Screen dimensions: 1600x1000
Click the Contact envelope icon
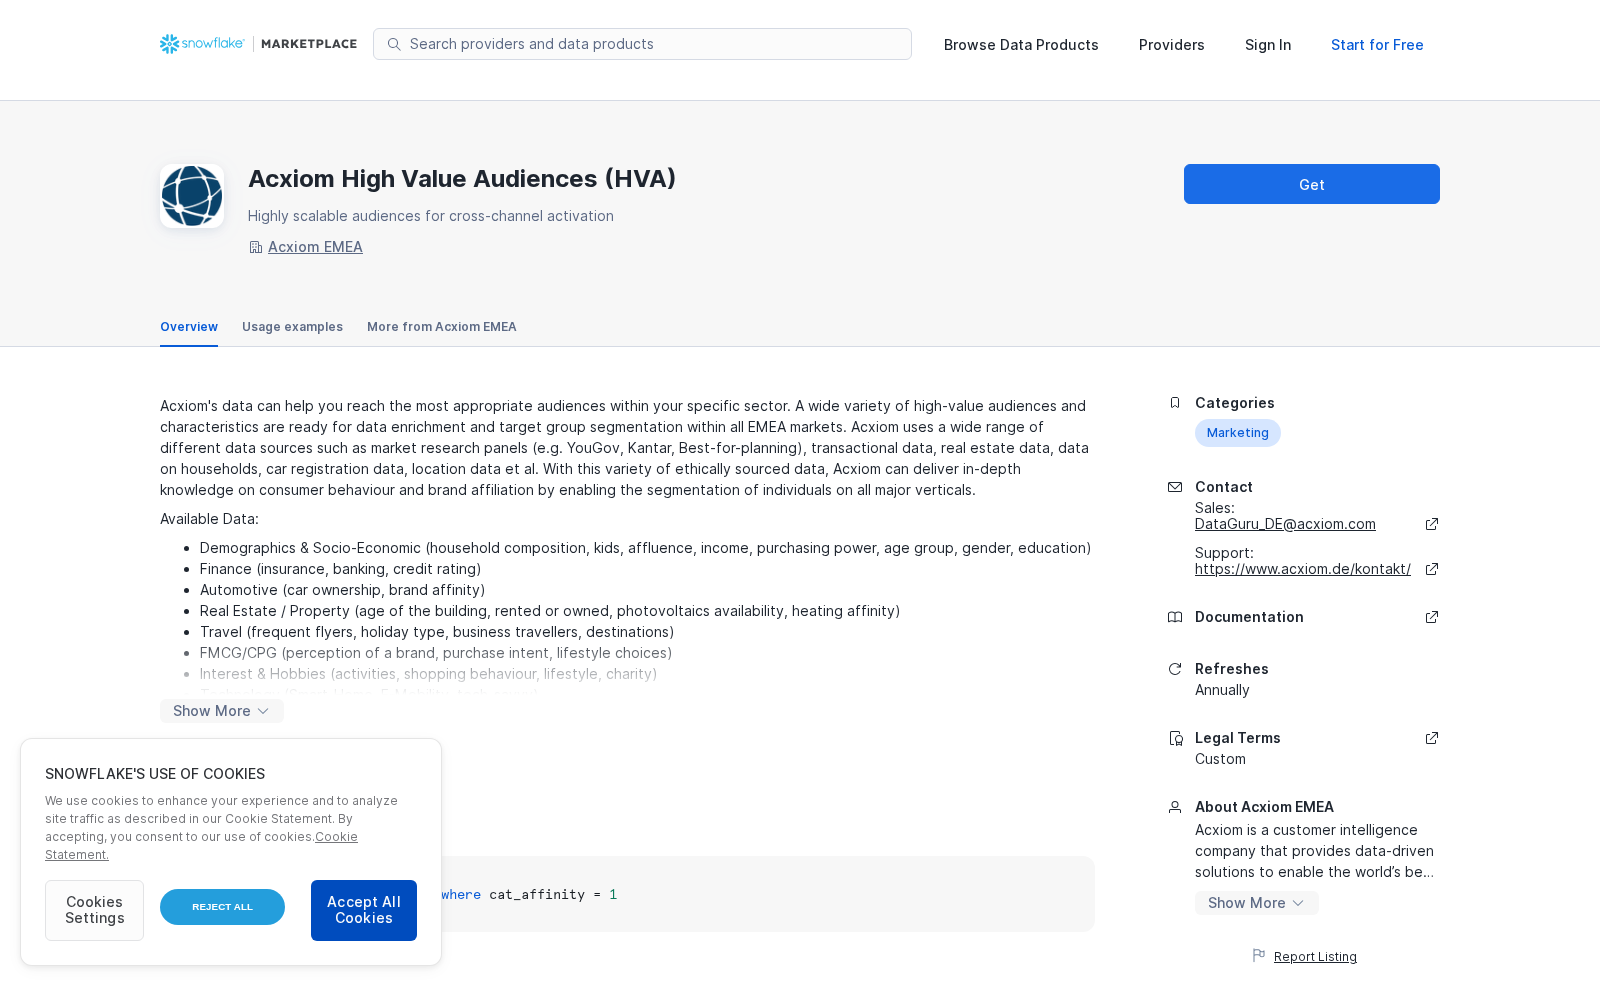point(1175,487)
